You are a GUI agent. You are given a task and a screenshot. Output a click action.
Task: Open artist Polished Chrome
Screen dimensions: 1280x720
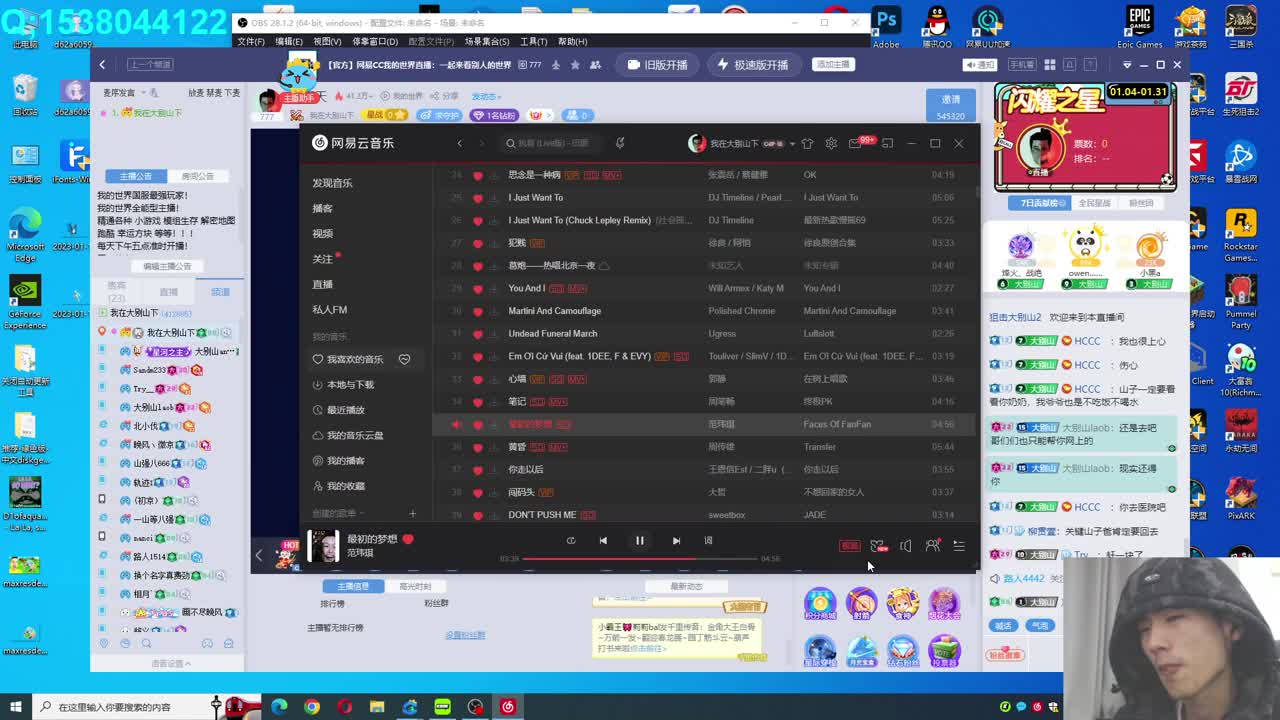[741, 311]
